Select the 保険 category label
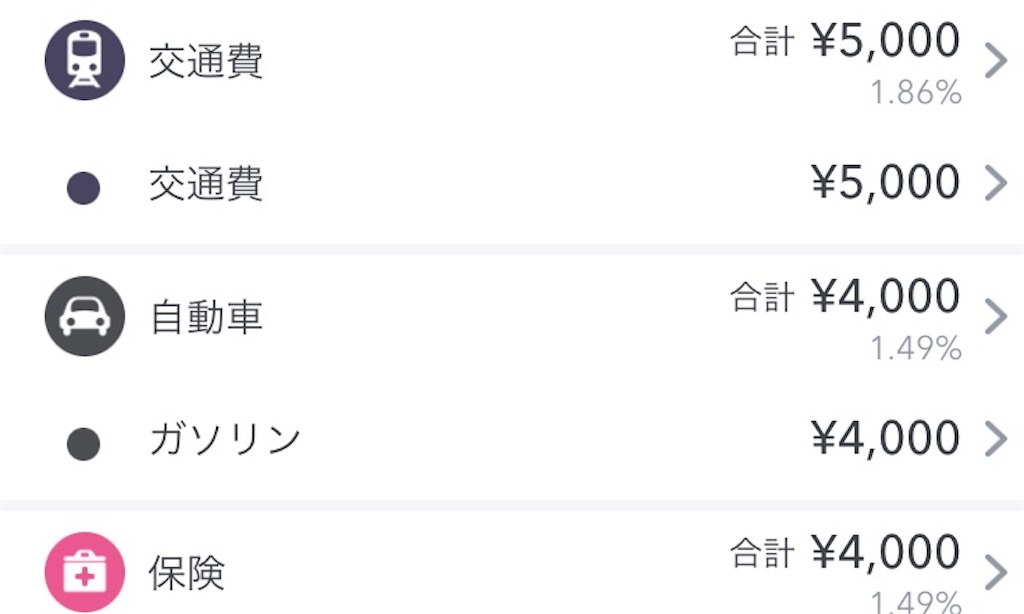Image resolution: width=1024 pixels, height=614 pixels. 187,573
